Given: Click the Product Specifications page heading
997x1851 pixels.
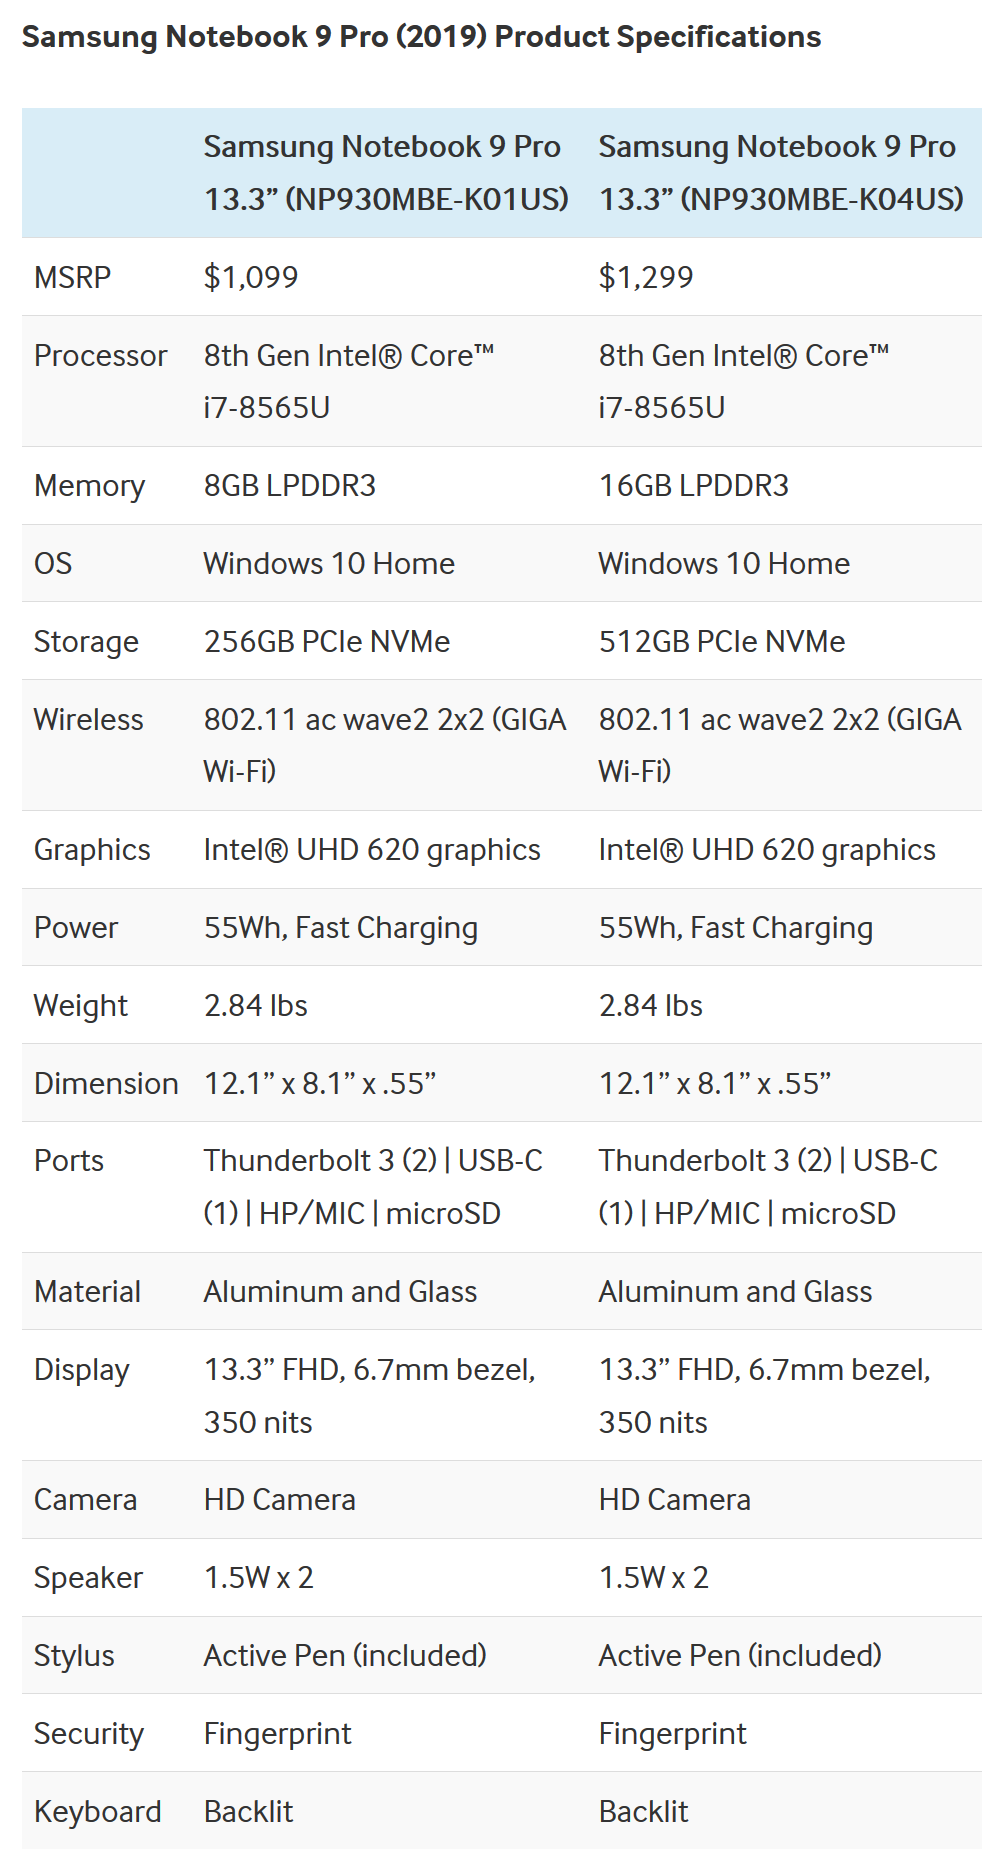Looking at the screenshot, I should tap(421, 37).
